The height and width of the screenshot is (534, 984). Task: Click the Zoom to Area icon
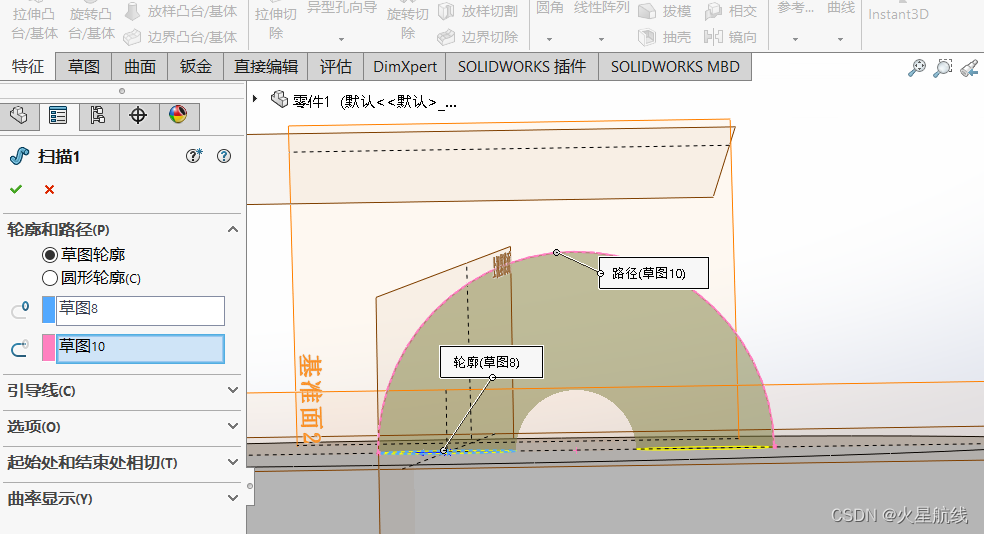[943, 68]
